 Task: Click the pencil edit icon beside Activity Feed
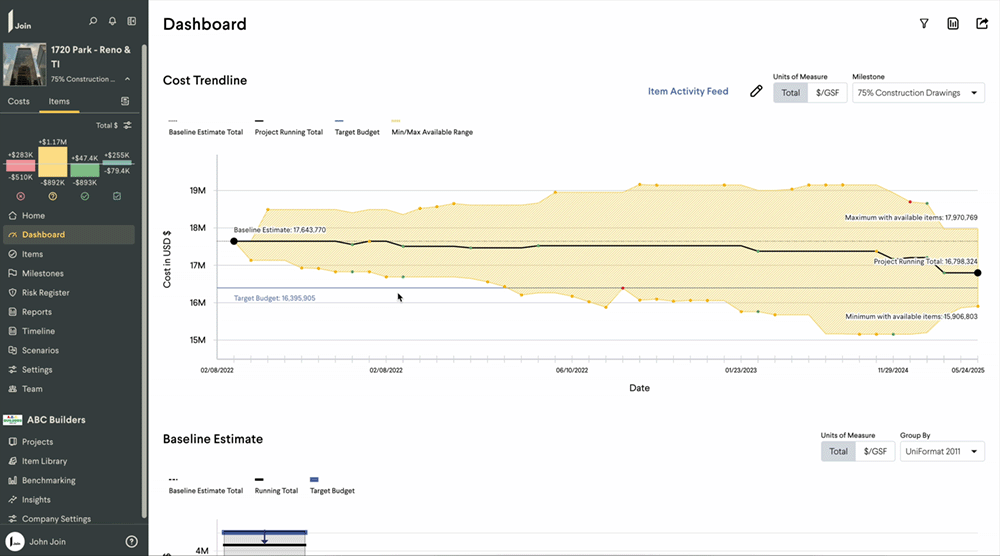pyautogui.click(x=756, y=92)
